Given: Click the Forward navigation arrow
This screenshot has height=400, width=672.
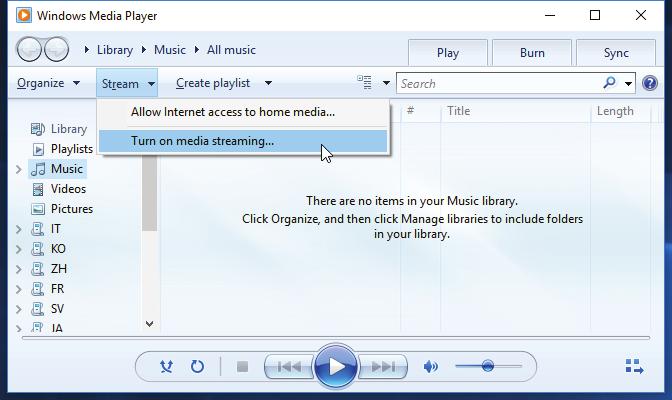Looking at the screenshot, I should pyautogui.click(x=57, y=50).
